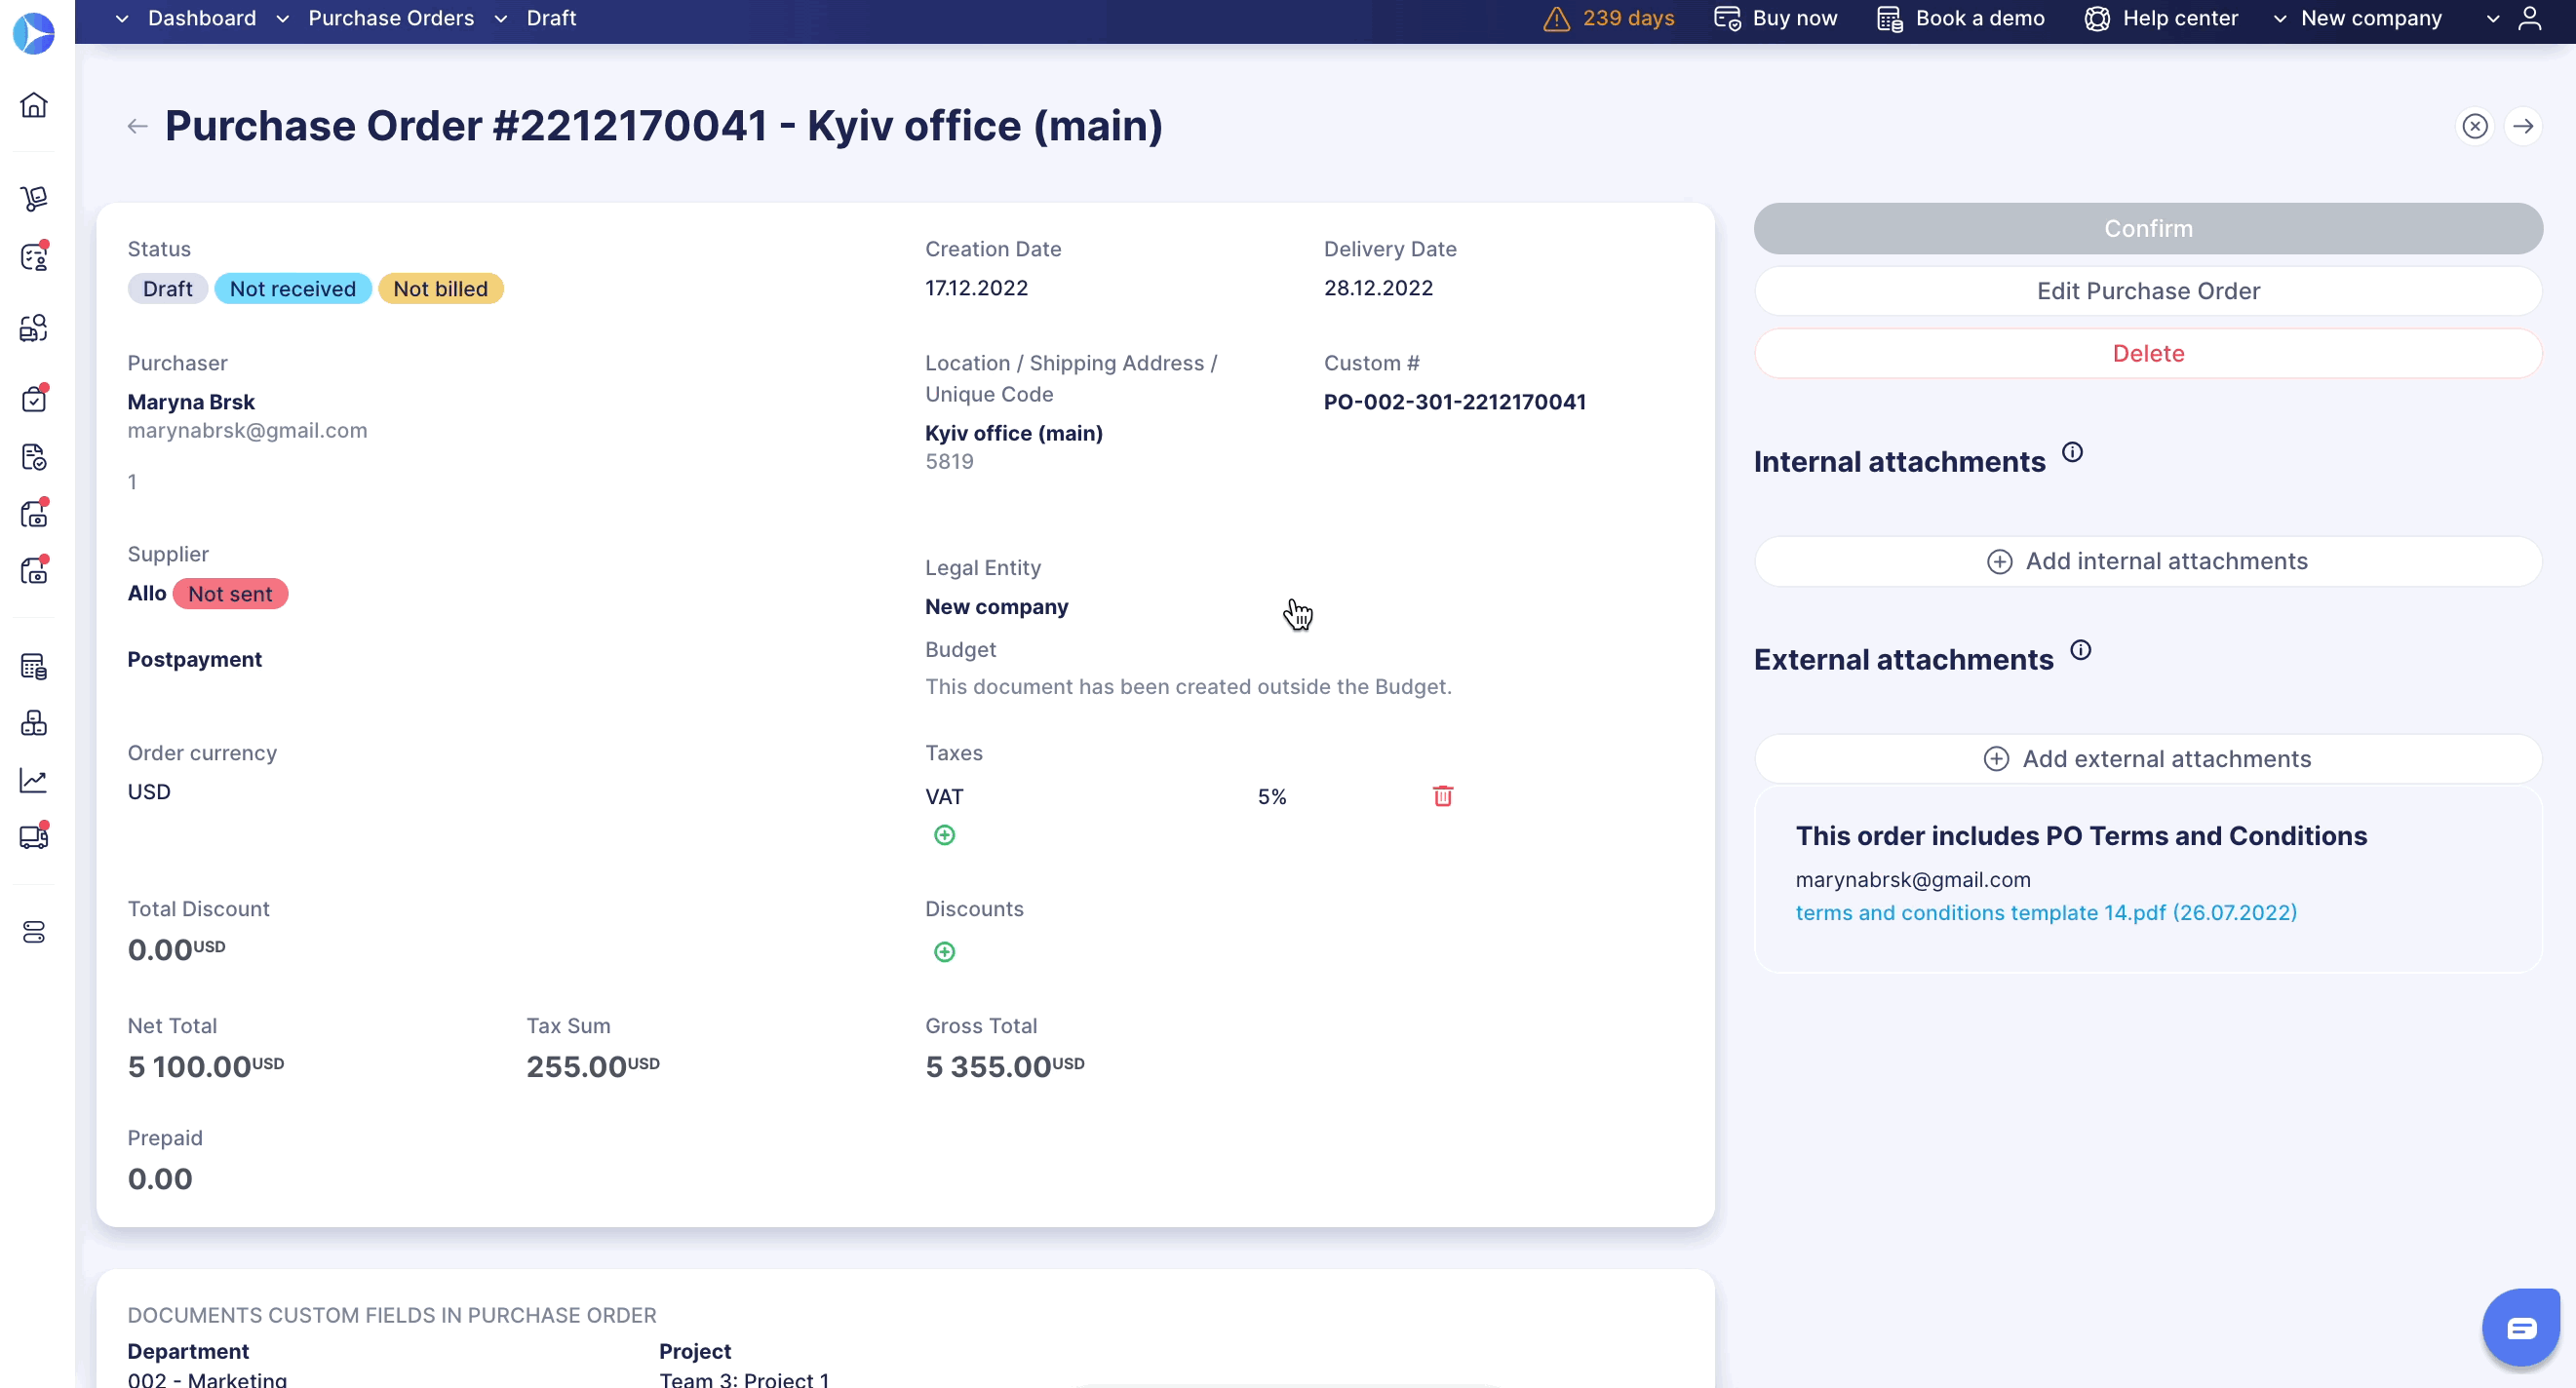Click the Internal attachments info icon
The height and width of the screenshot is (1388, 2576).
point(2072,452)
